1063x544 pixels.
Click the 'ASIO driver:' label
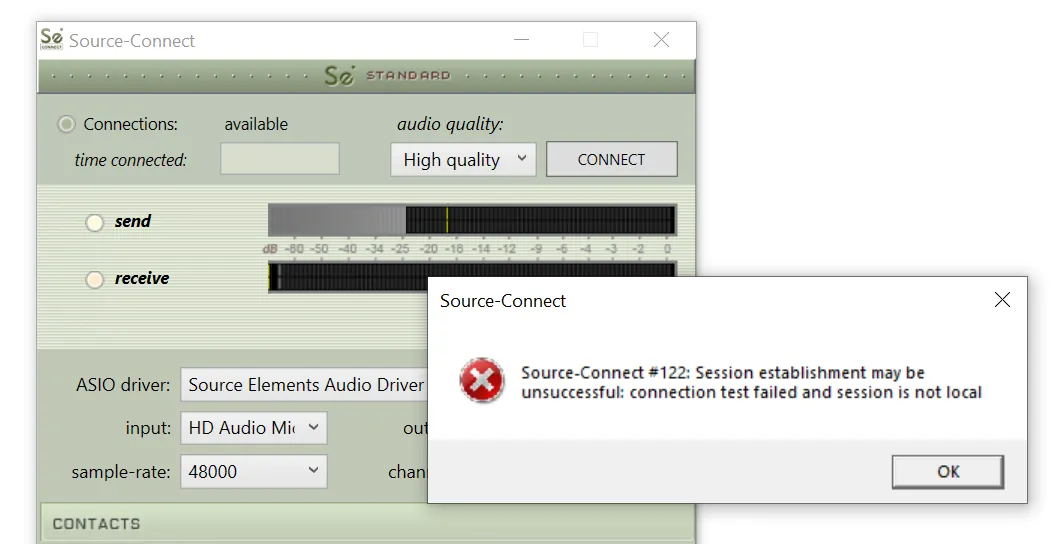(x=123, y=385)
